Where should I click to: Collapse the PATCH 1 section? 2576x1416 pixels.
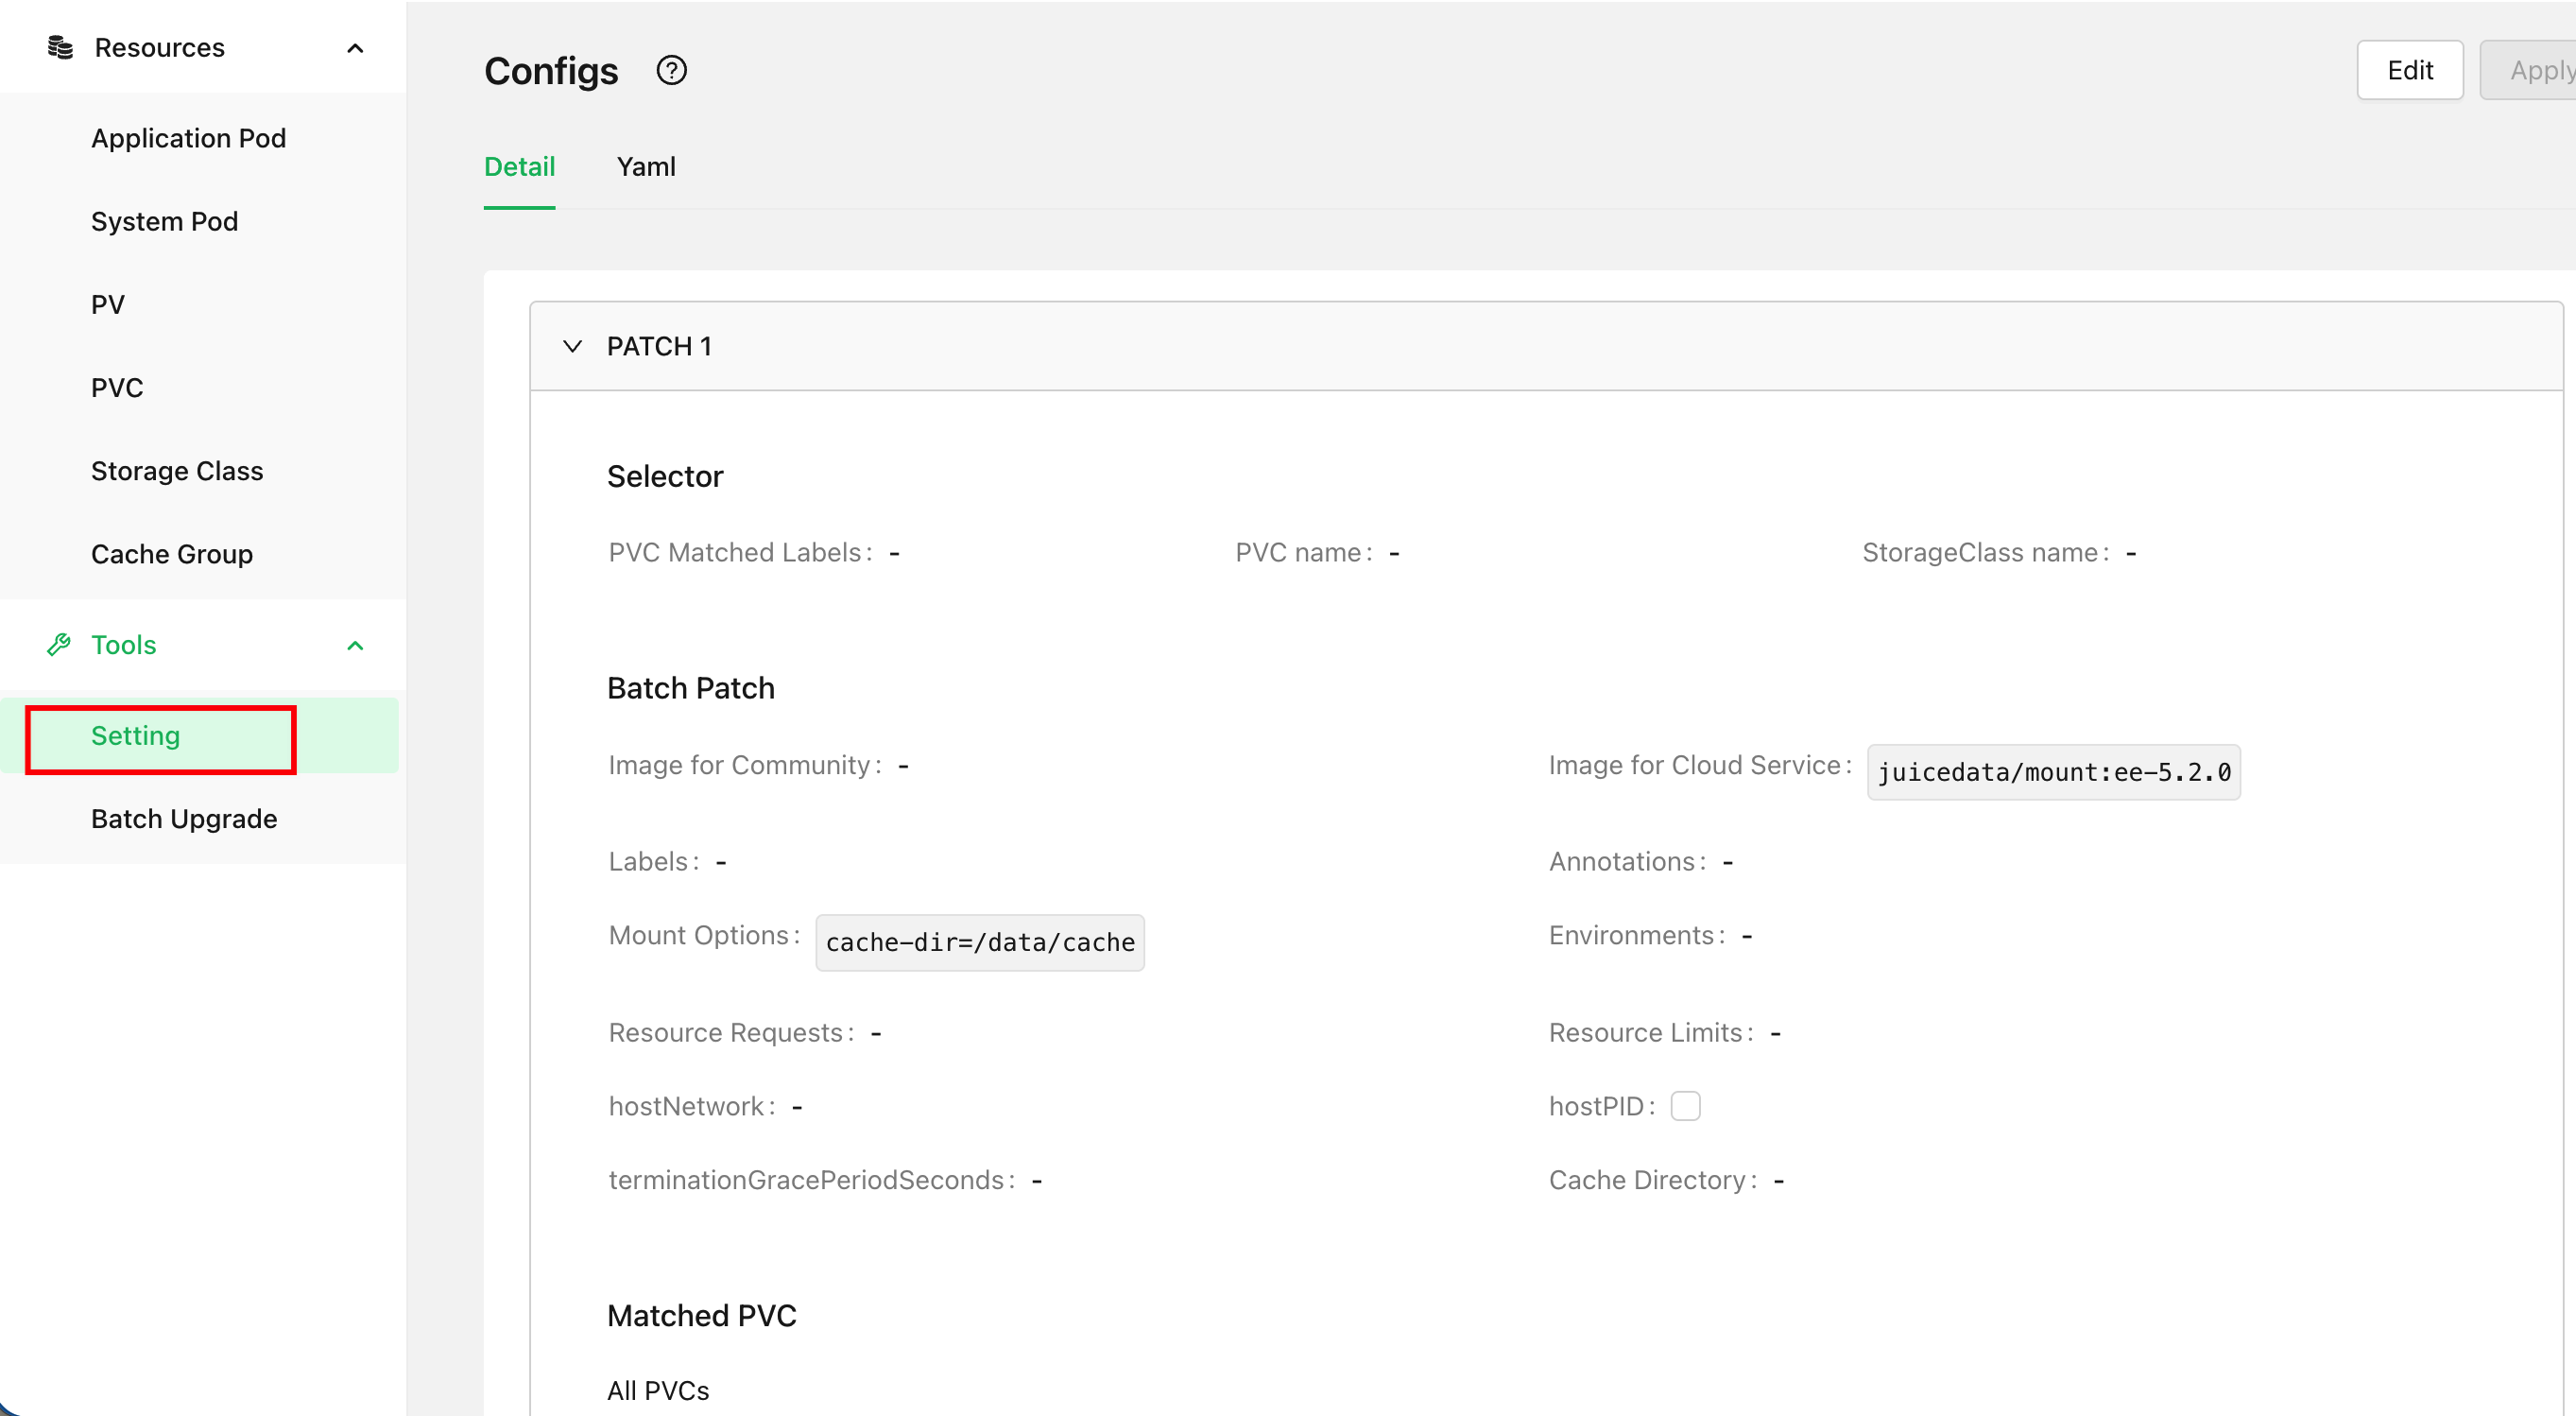tap(572, 346)
